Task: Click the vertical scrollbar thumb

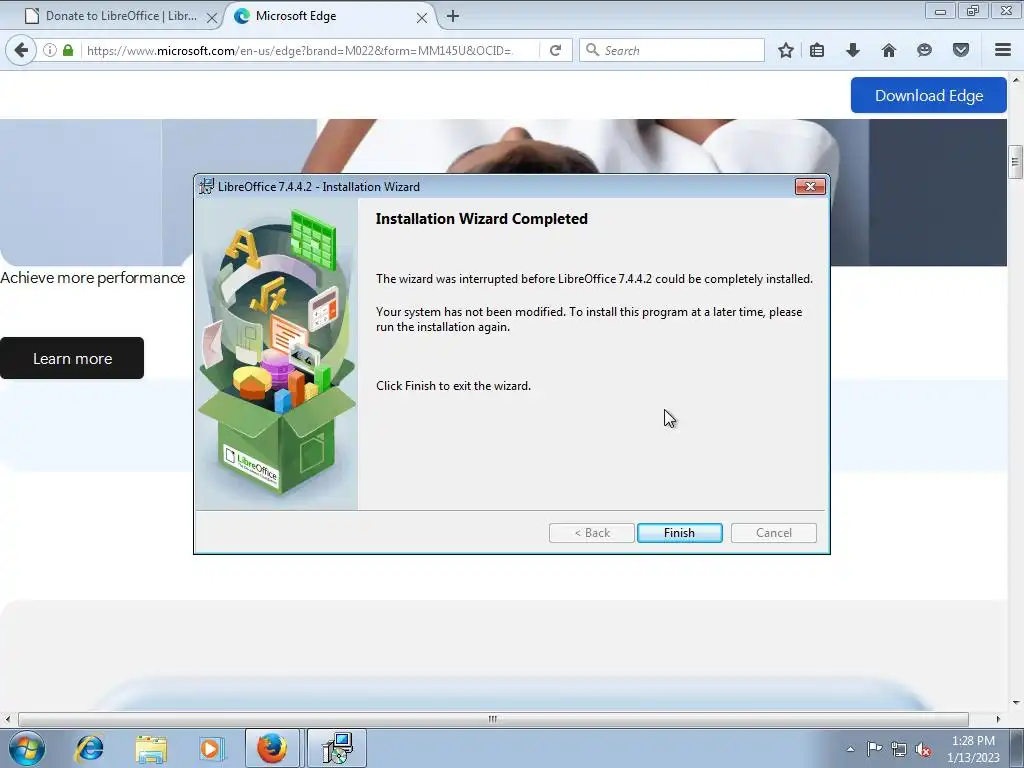Action: point(1016,162)
